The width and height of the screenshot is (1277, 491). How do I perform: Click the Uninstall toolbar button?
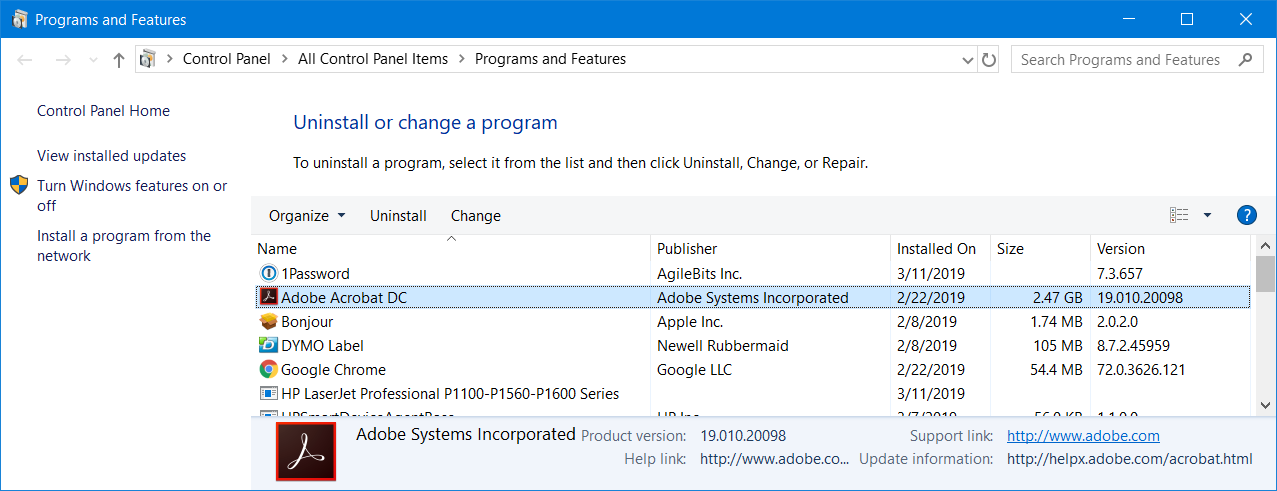coord(398,216)
